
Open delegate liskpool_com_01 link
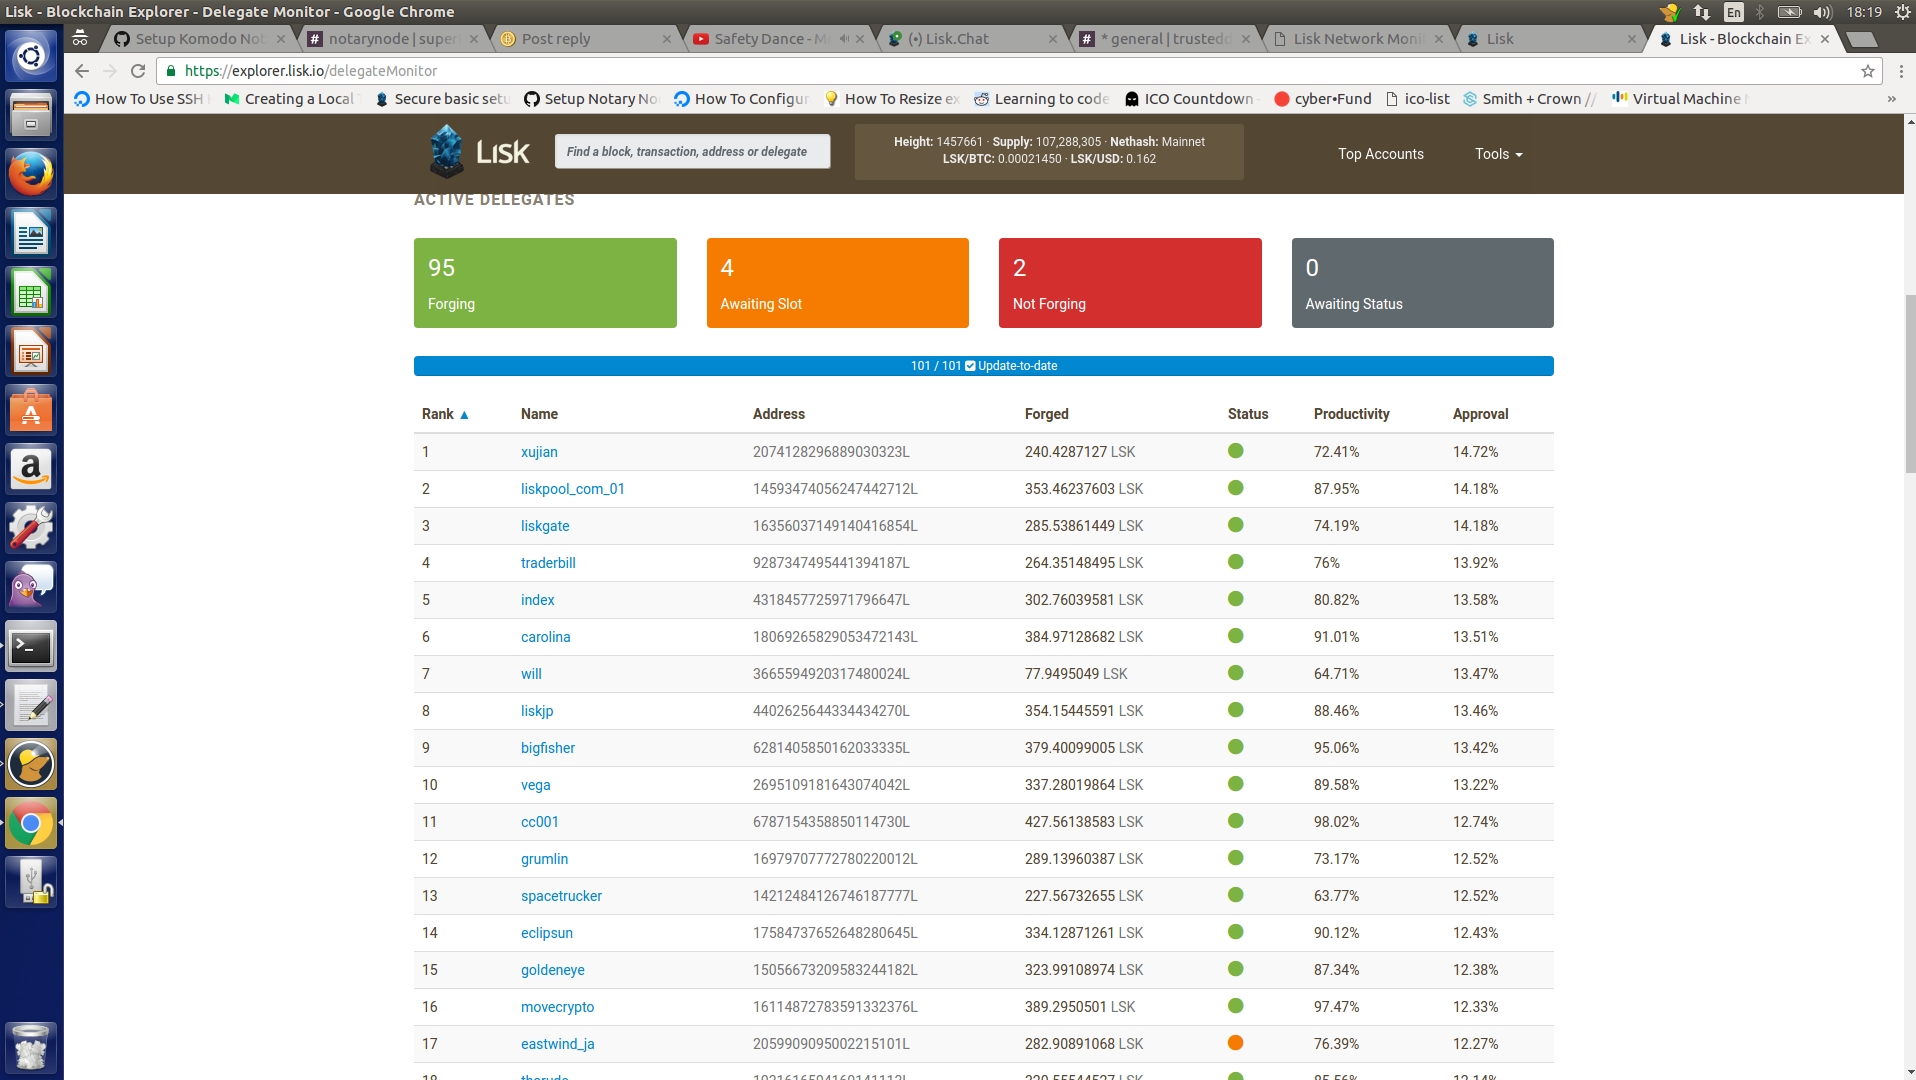tap(572, 489)
